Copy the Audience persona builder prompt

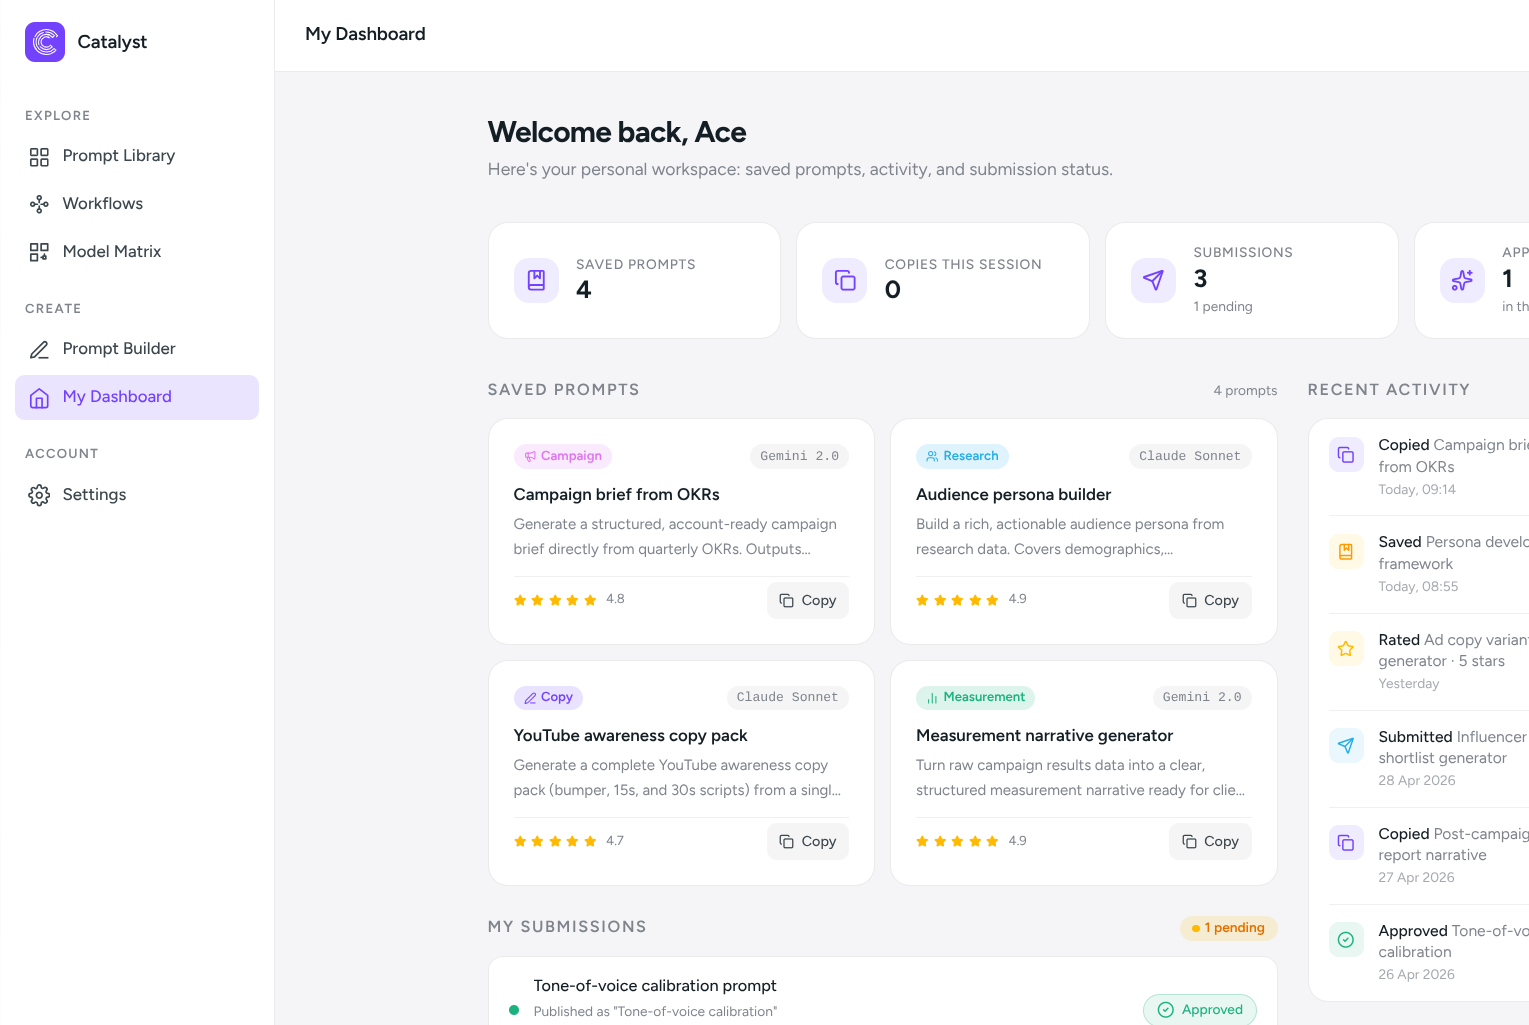tap(1210, 600)
